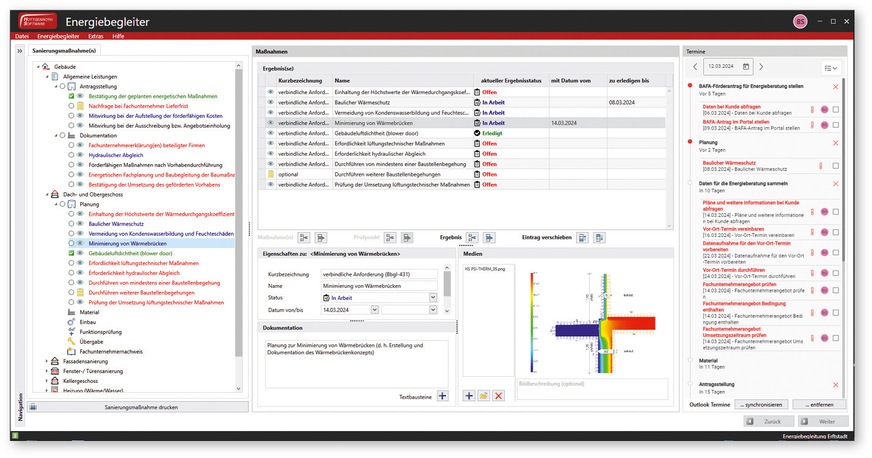Open the Extras menu
This screenshot has height=458, width=872.
tap(95, 36)
